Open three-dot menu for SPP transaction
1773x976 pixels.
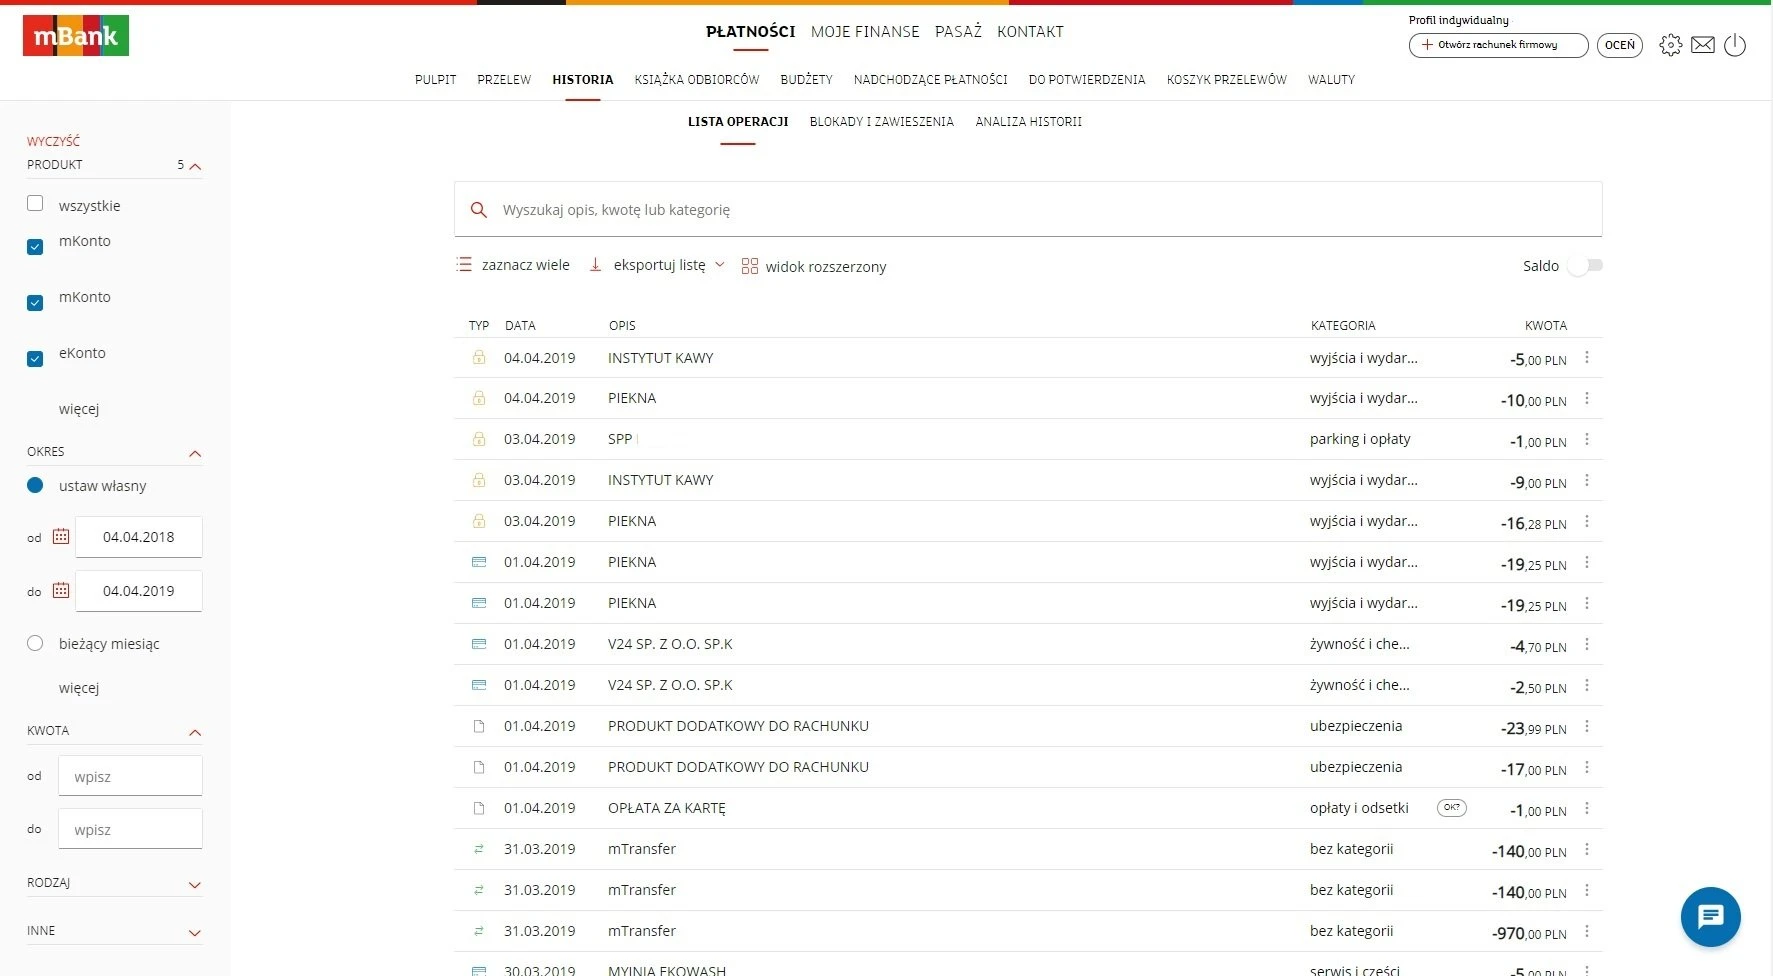click(x=1587, y=440)
